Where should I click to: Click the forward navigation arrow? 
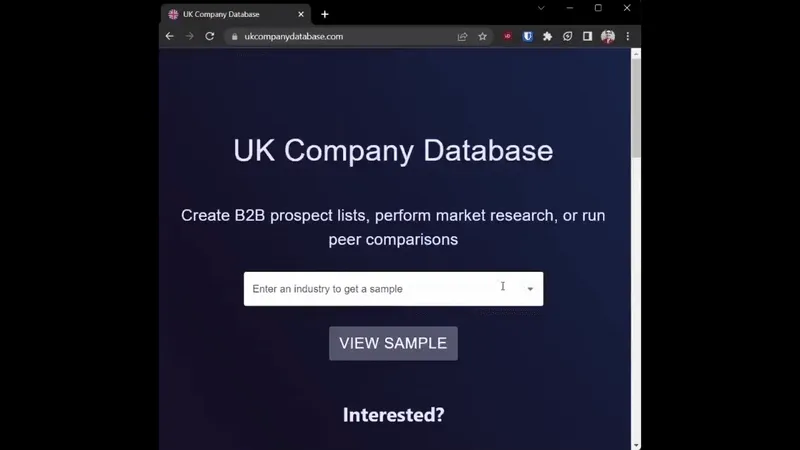point(190,36)
